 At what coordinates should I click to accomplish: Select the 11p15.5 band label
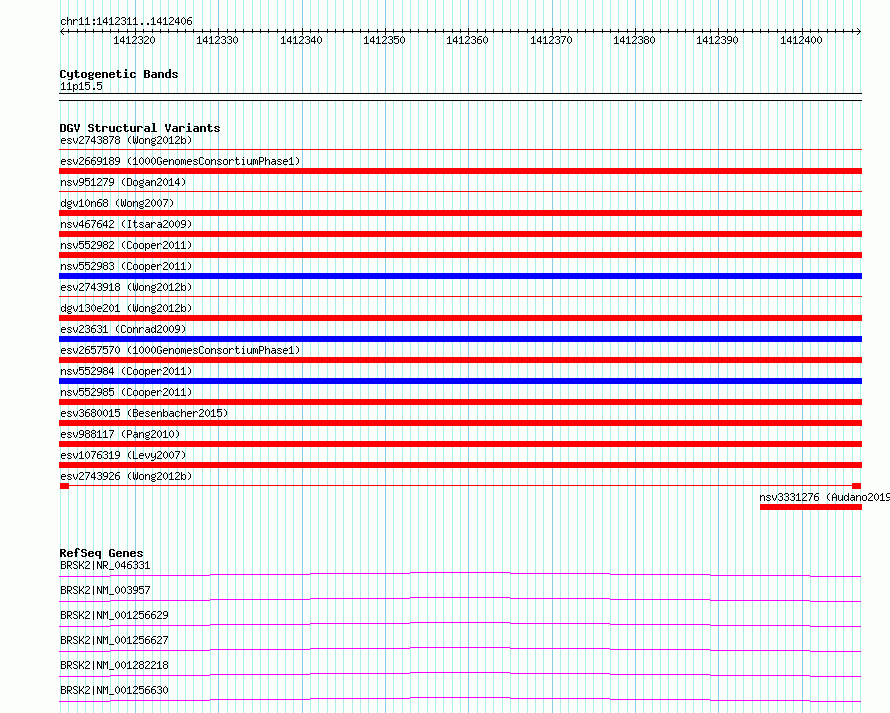coord(81,86)
